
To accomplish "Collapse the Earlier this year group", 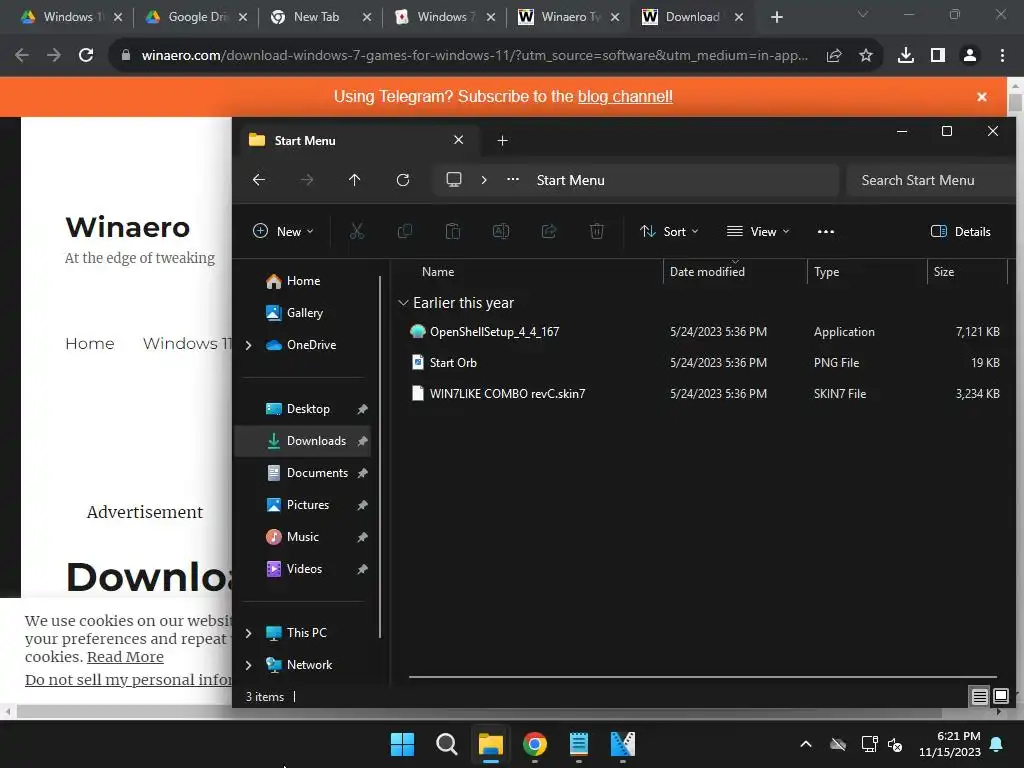I will point(404,303).
